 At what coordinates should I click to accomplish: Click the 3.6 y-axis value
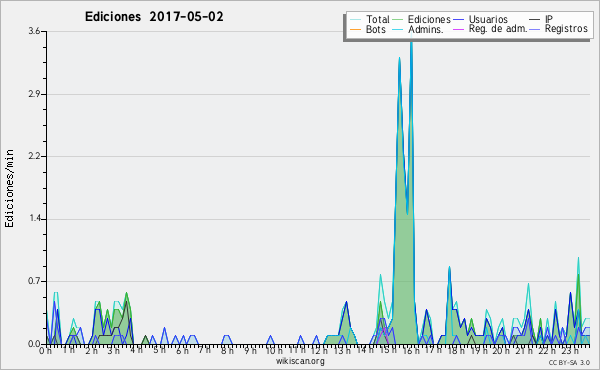[x=34, y=31]
